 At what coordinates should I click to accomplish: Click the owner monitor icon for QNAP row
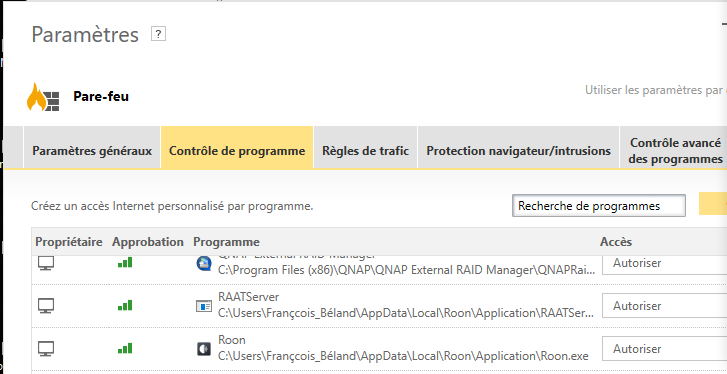pos(45,264)
